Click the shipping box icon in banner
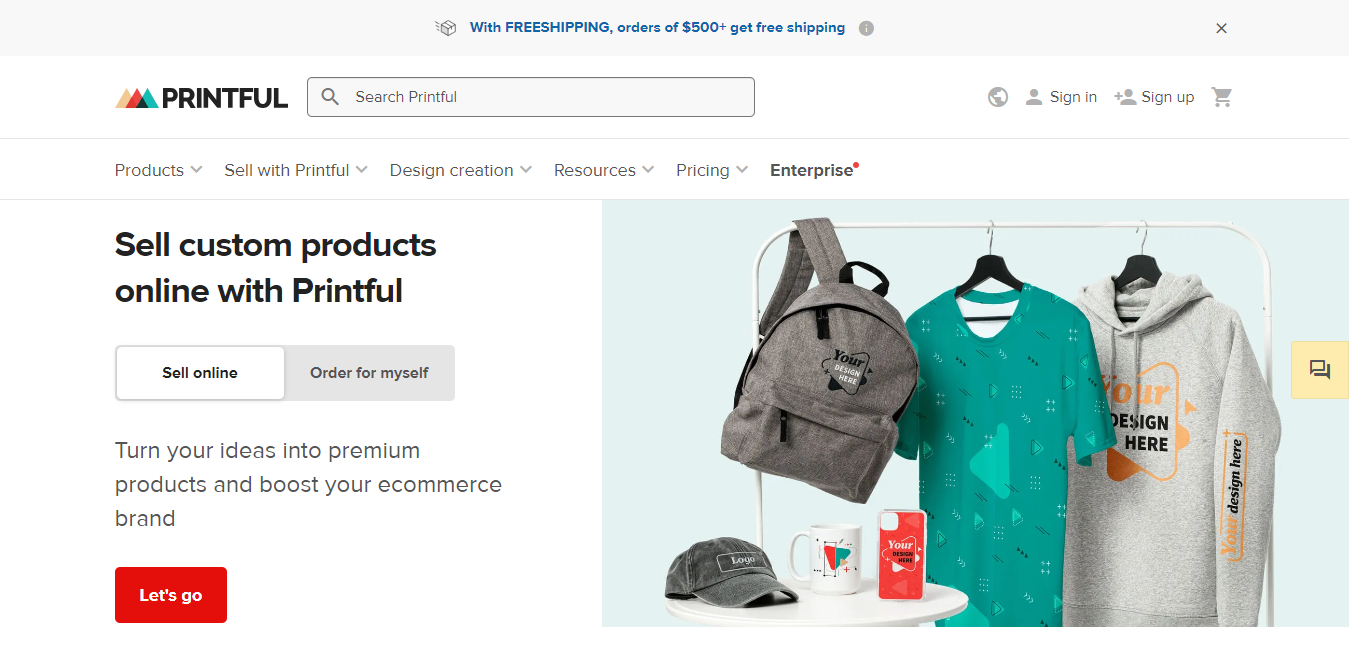The image size is (1349, 649). [x=446, y=28]
